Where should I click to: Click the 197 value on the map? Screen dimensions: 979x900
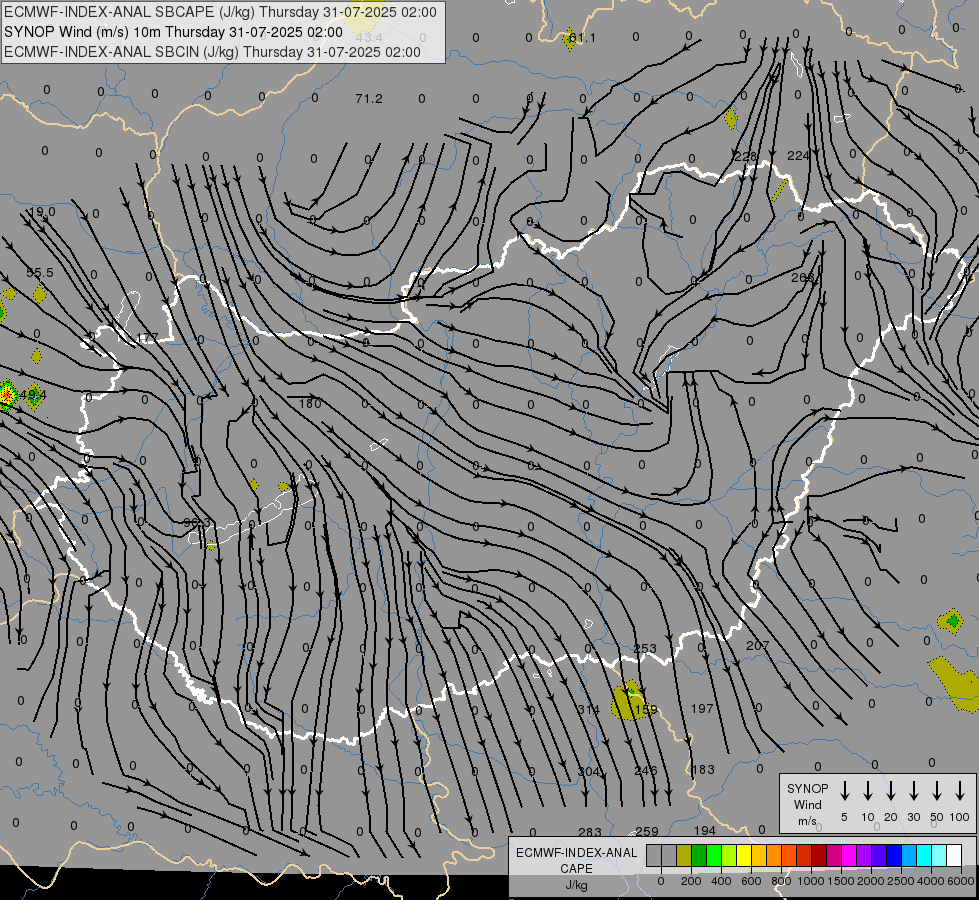pyautogui.click(x=702, y=708)
